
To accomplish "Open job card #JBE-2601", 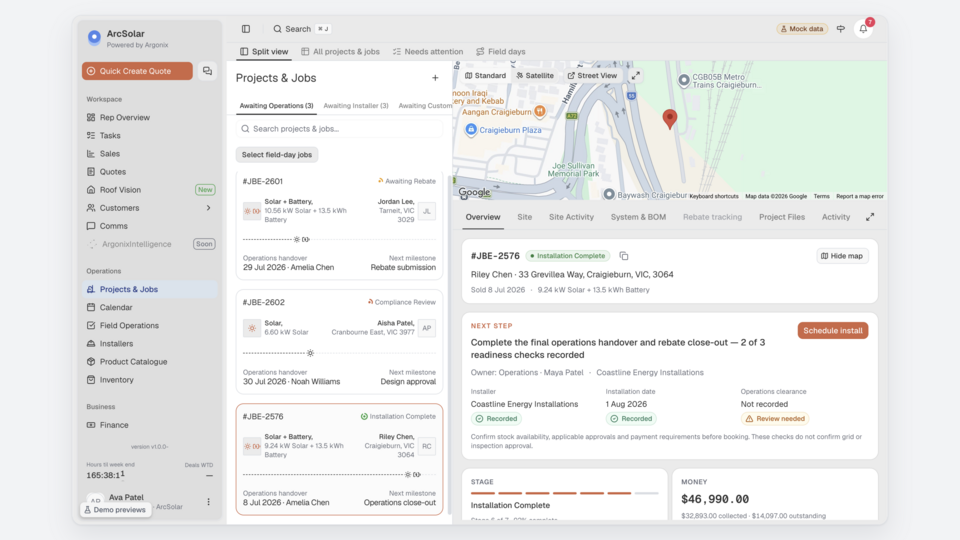I will coord(339,225).
